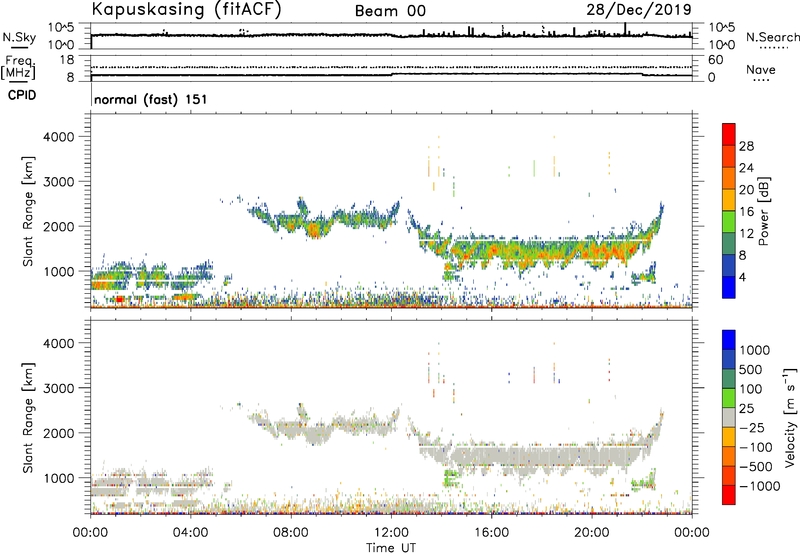Click the 'Freq. [MHz]' label
Image resolution: width=800 pixels, height=554 pixels.
18,67
